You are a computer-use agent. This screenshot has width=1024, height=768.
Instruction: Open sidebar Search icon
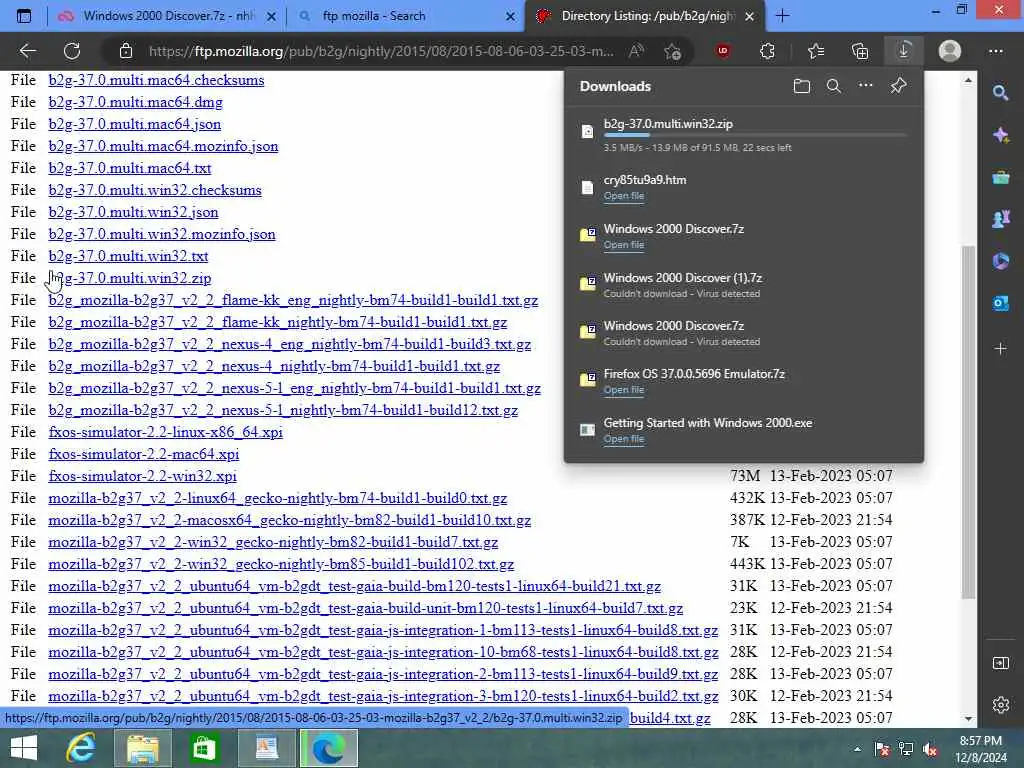(x=1000, y=93)
